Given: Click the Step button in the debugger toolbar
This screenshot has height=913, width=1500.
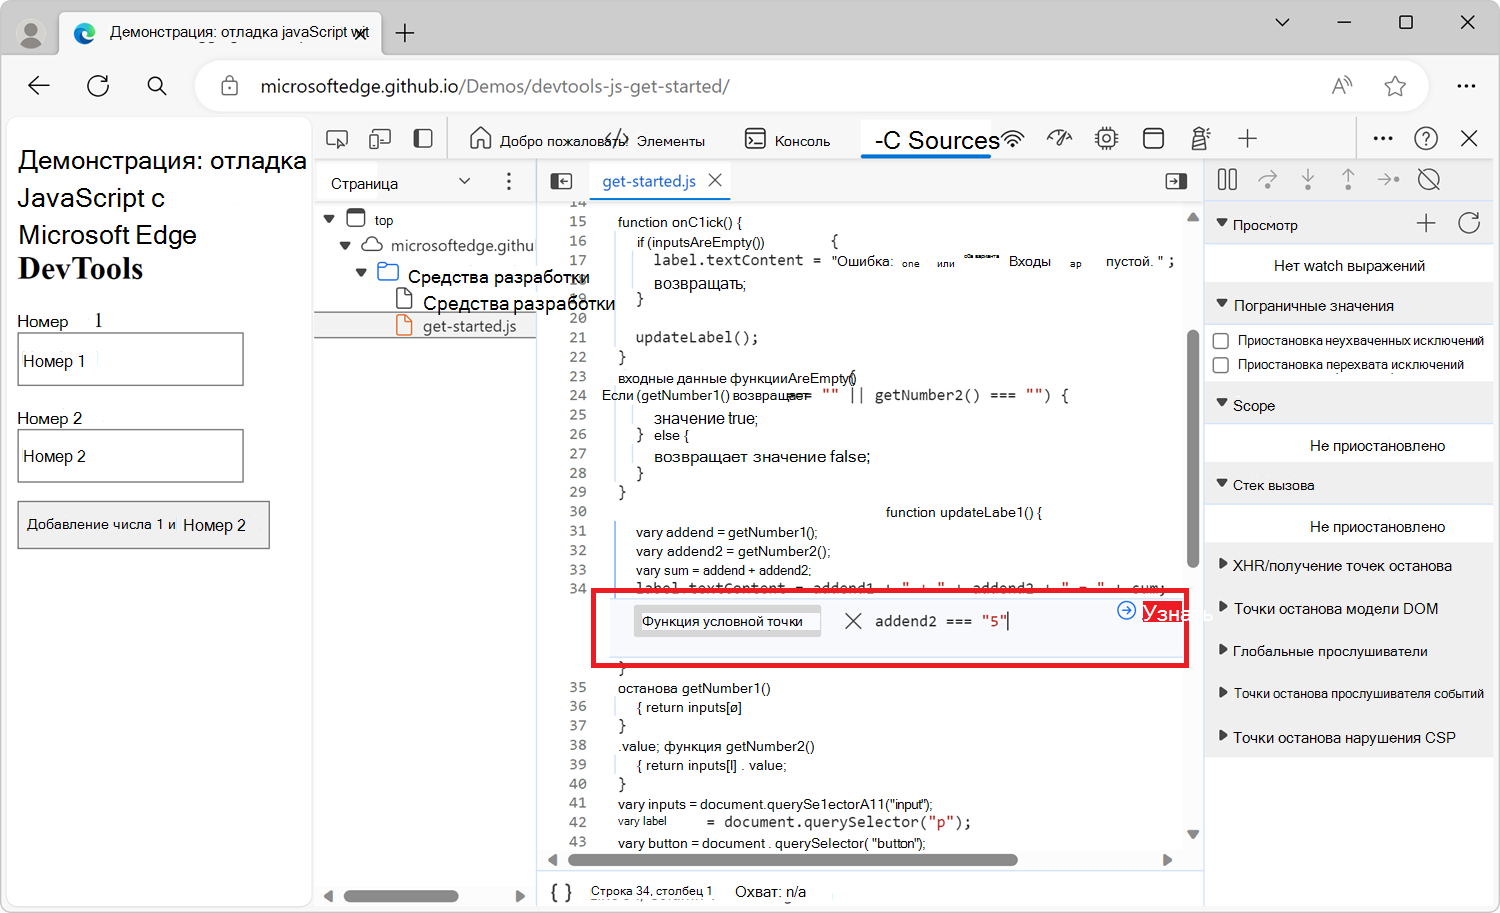Looking at the screenshot, I should pyautogui.click(x=1388, y=180).
